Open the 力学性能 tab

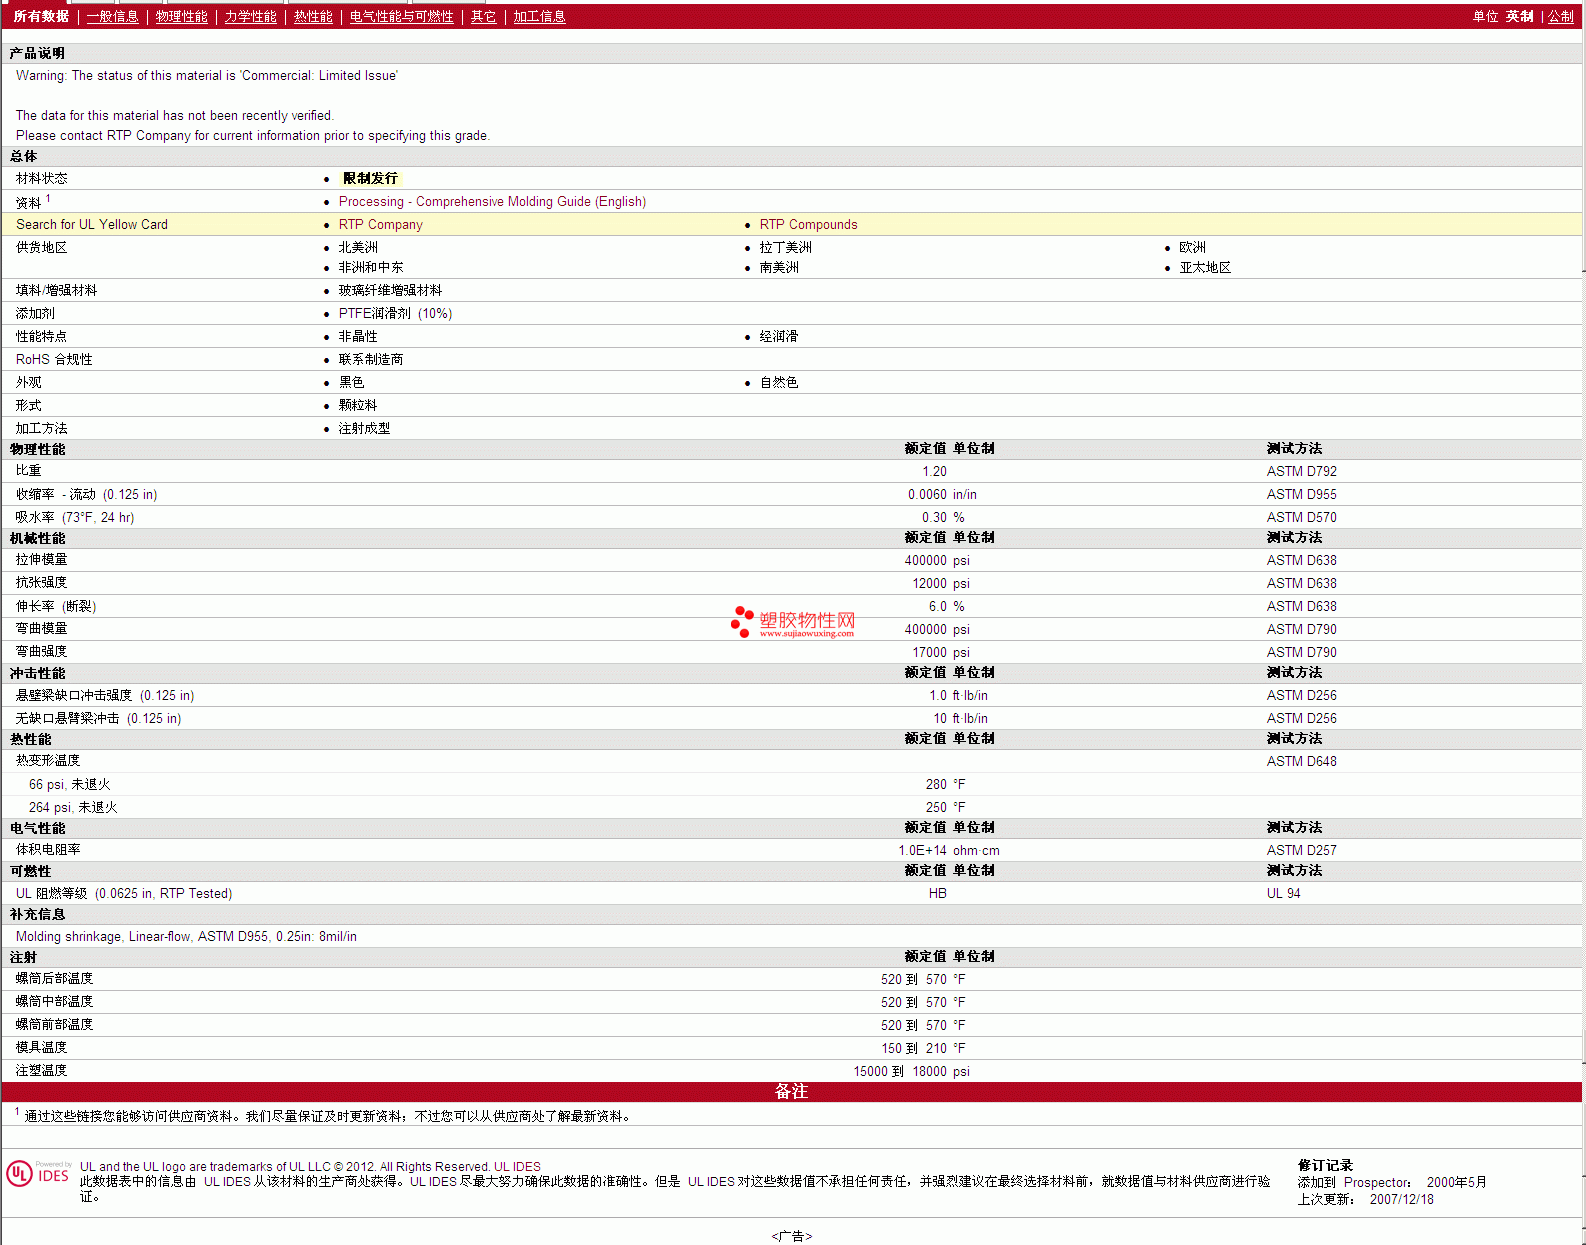tap(250, 17)
